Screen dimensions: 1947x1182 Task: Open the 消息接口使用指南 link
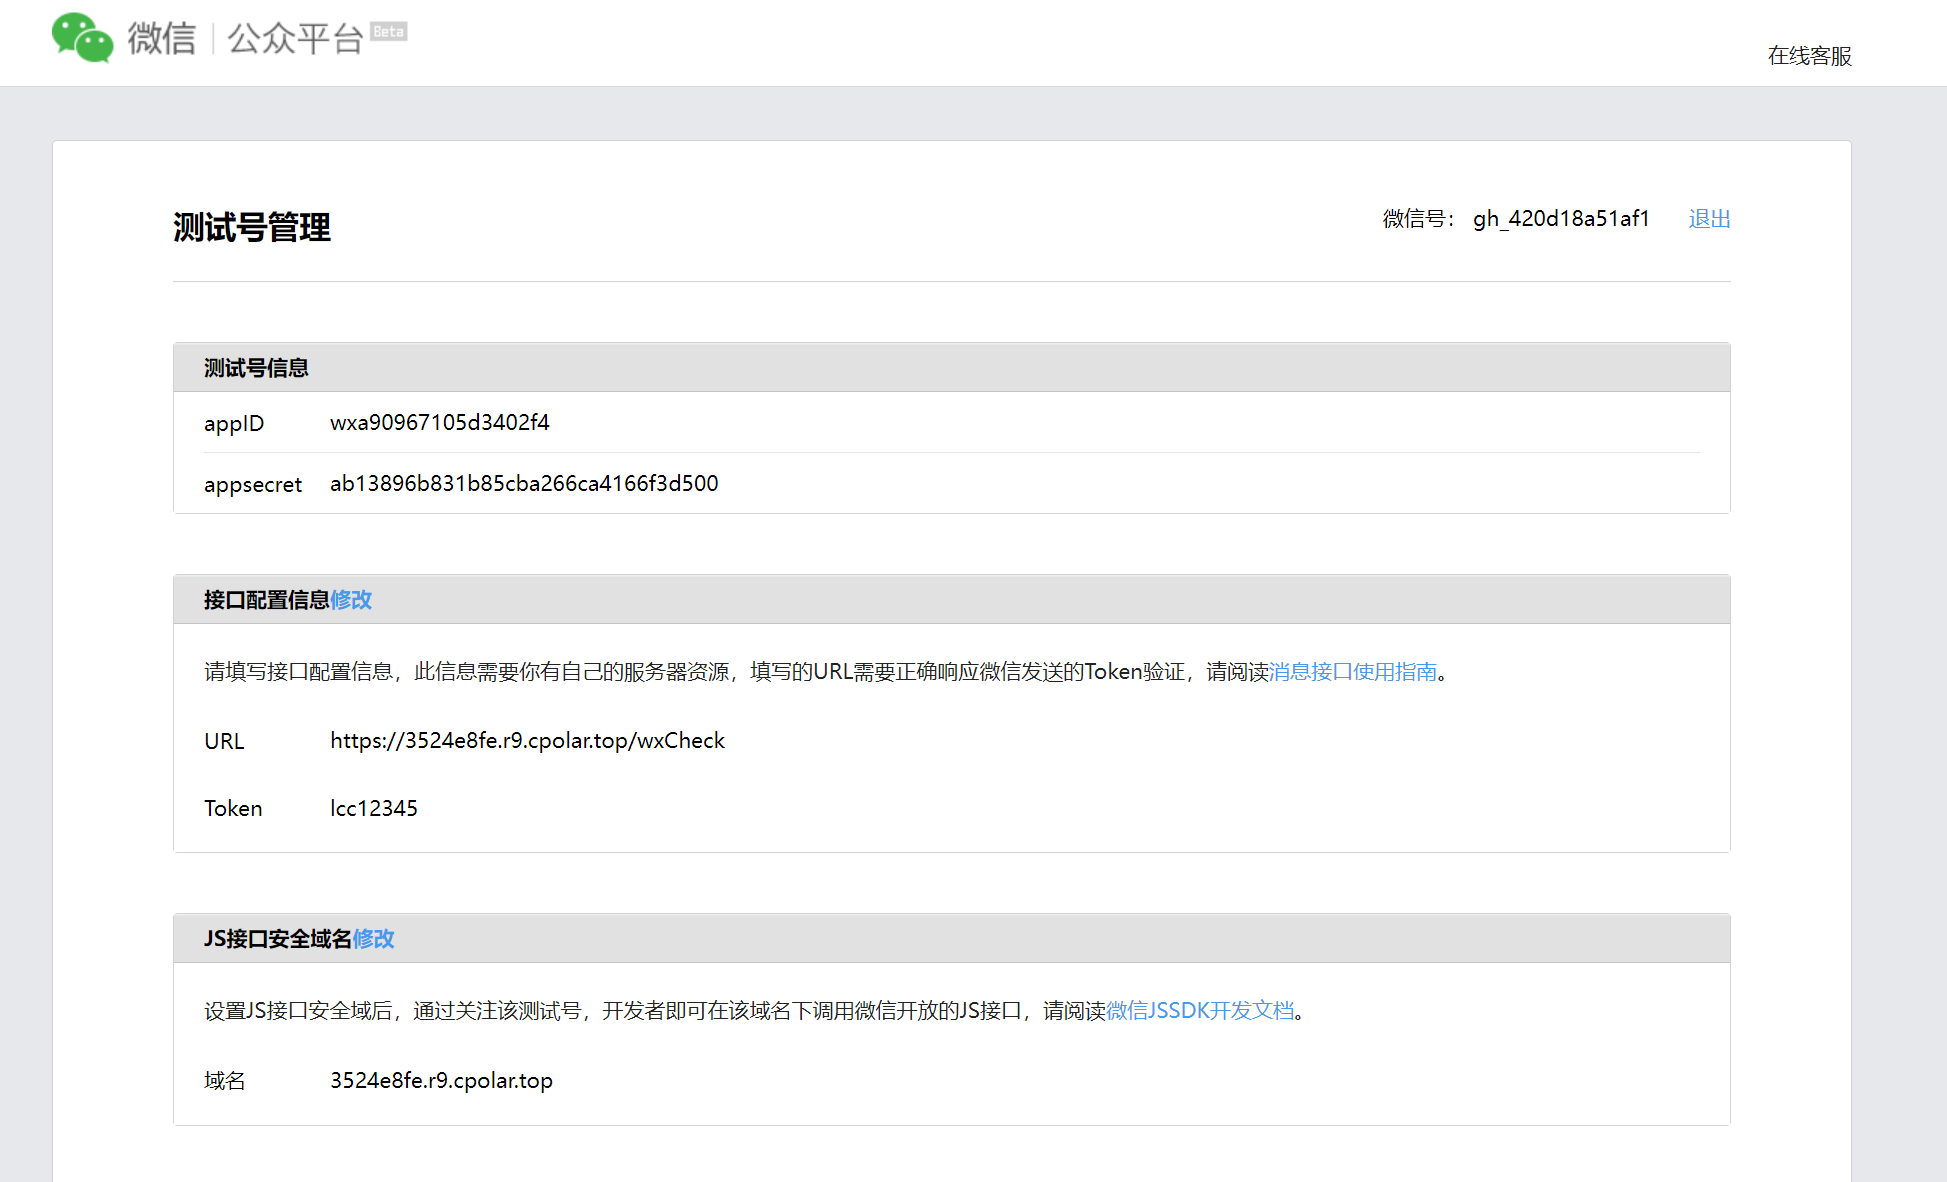(x=1352, y=672)
